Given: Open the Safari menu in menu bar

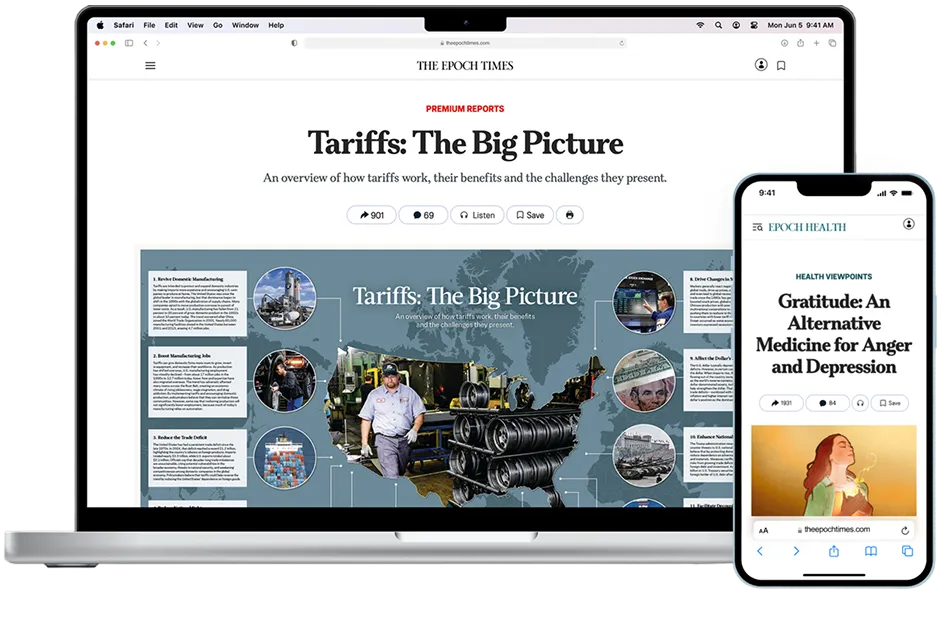Looking at the screenshot, I should point(124,25).
